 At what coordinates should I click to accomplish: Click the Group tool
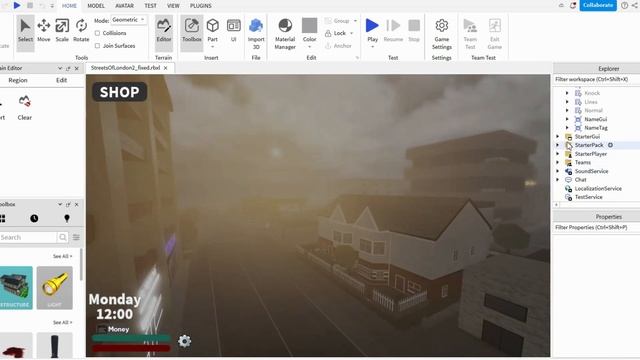[x=338, y=20]
